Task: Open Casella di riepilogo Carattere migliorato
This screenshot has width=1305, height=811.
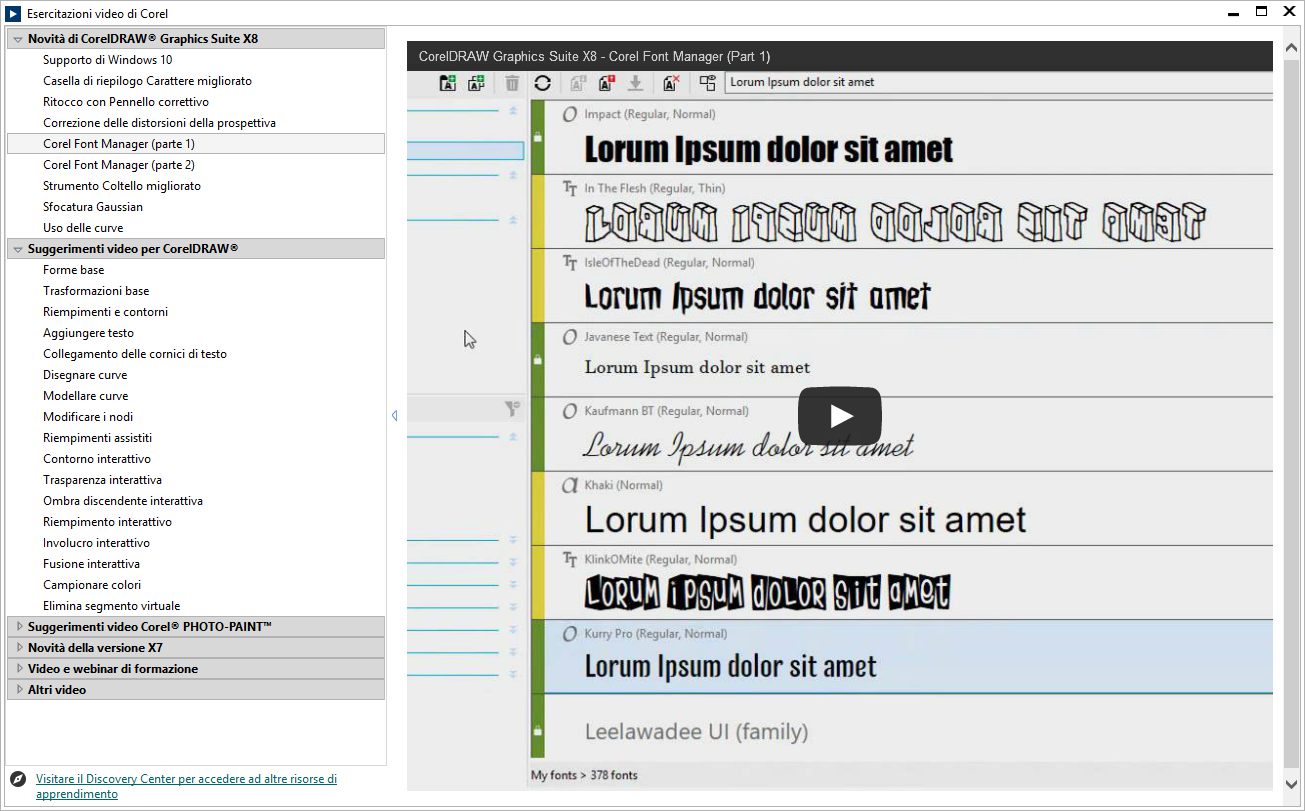Action: [x=147, y=81]
